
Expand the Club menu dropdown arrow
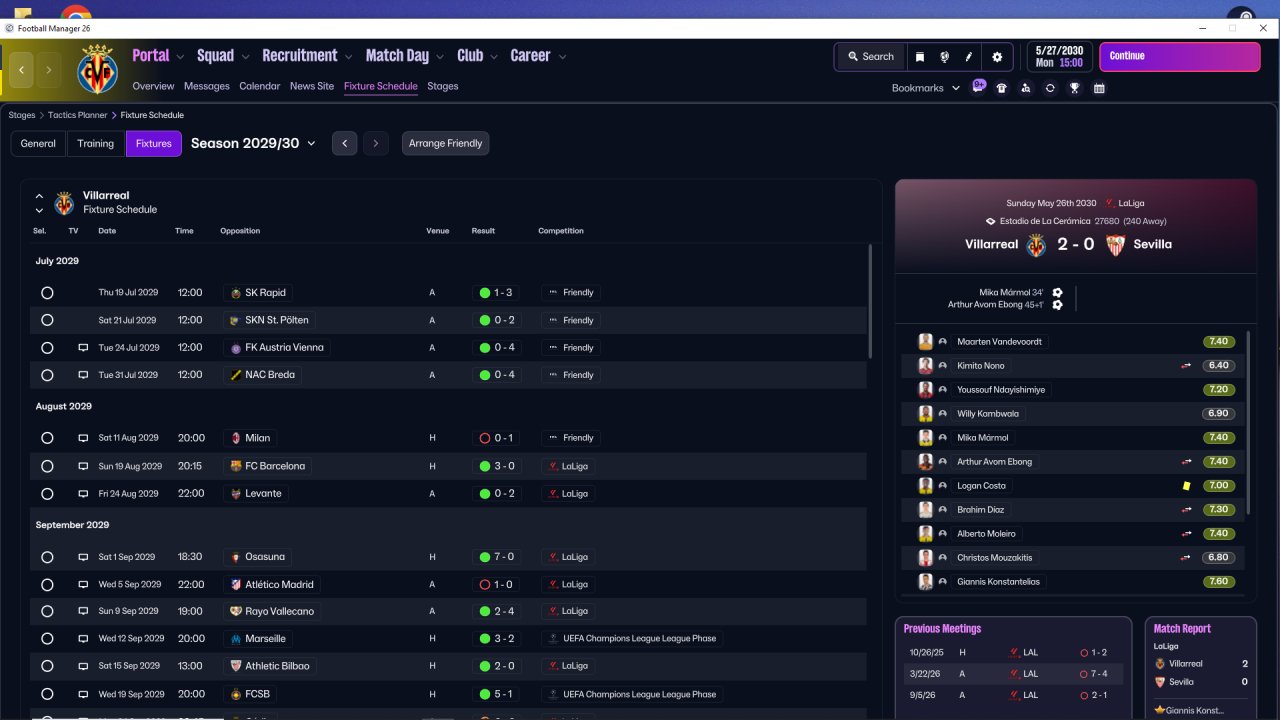coord(494,57)
